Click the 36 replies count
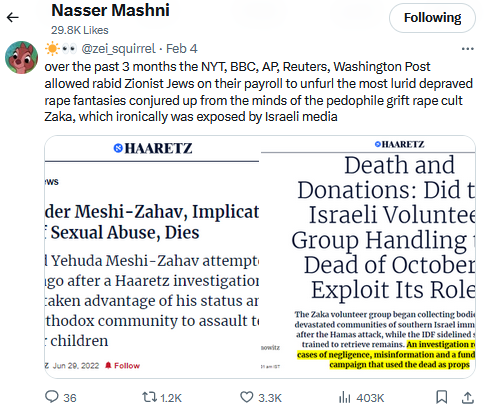This screenshot has width=486, height=412. point(70,398)
